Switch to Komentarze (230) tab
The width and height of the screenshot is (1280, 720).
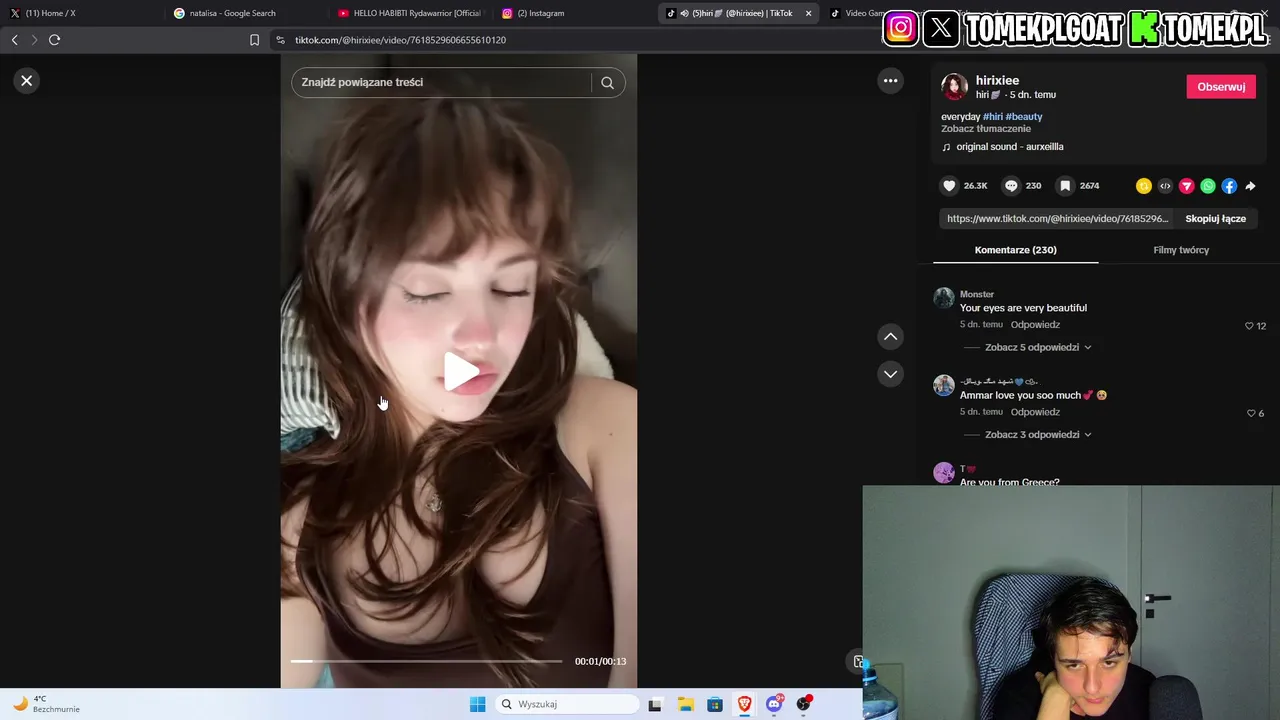pos(1016,250)
